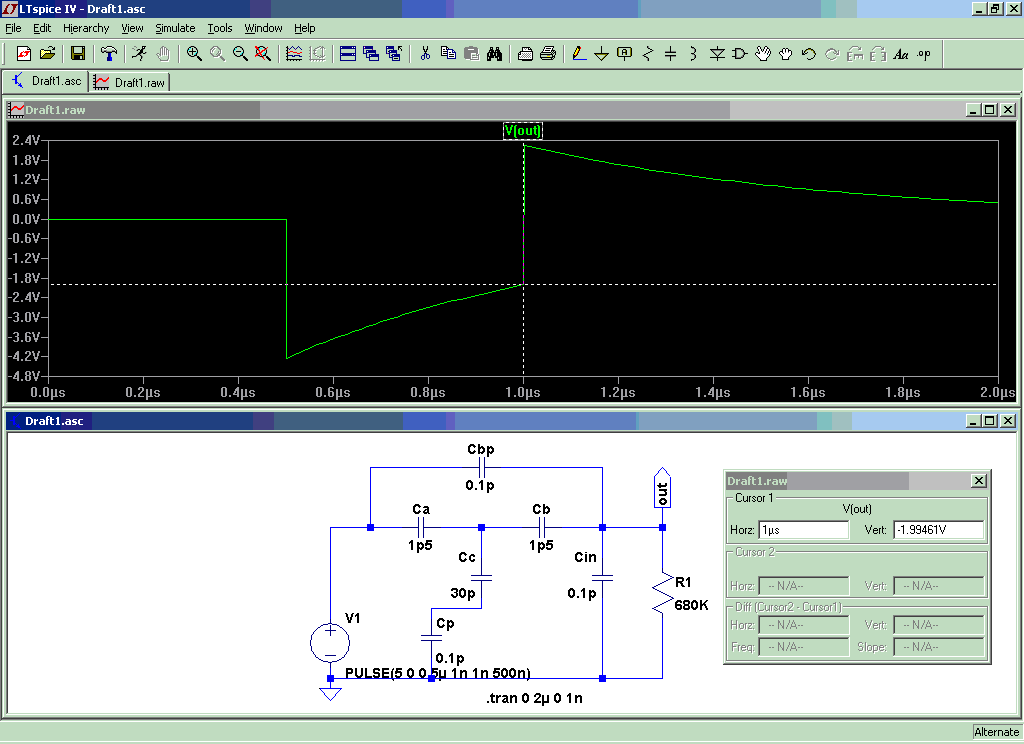1024x744 pixels.
Task: Close the Draft1.raw cursor dialog
Action: [978, 481]
